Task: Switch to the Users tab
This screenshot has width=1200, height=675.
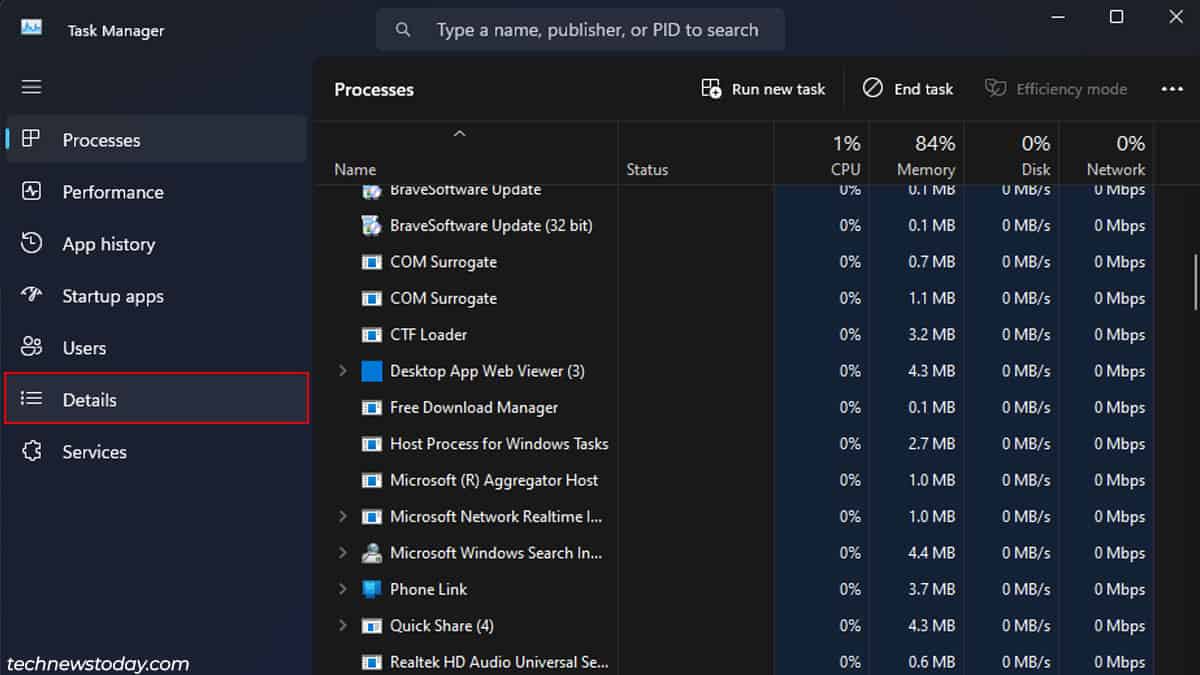Action: pyautogui.click(x=157, y=347)
